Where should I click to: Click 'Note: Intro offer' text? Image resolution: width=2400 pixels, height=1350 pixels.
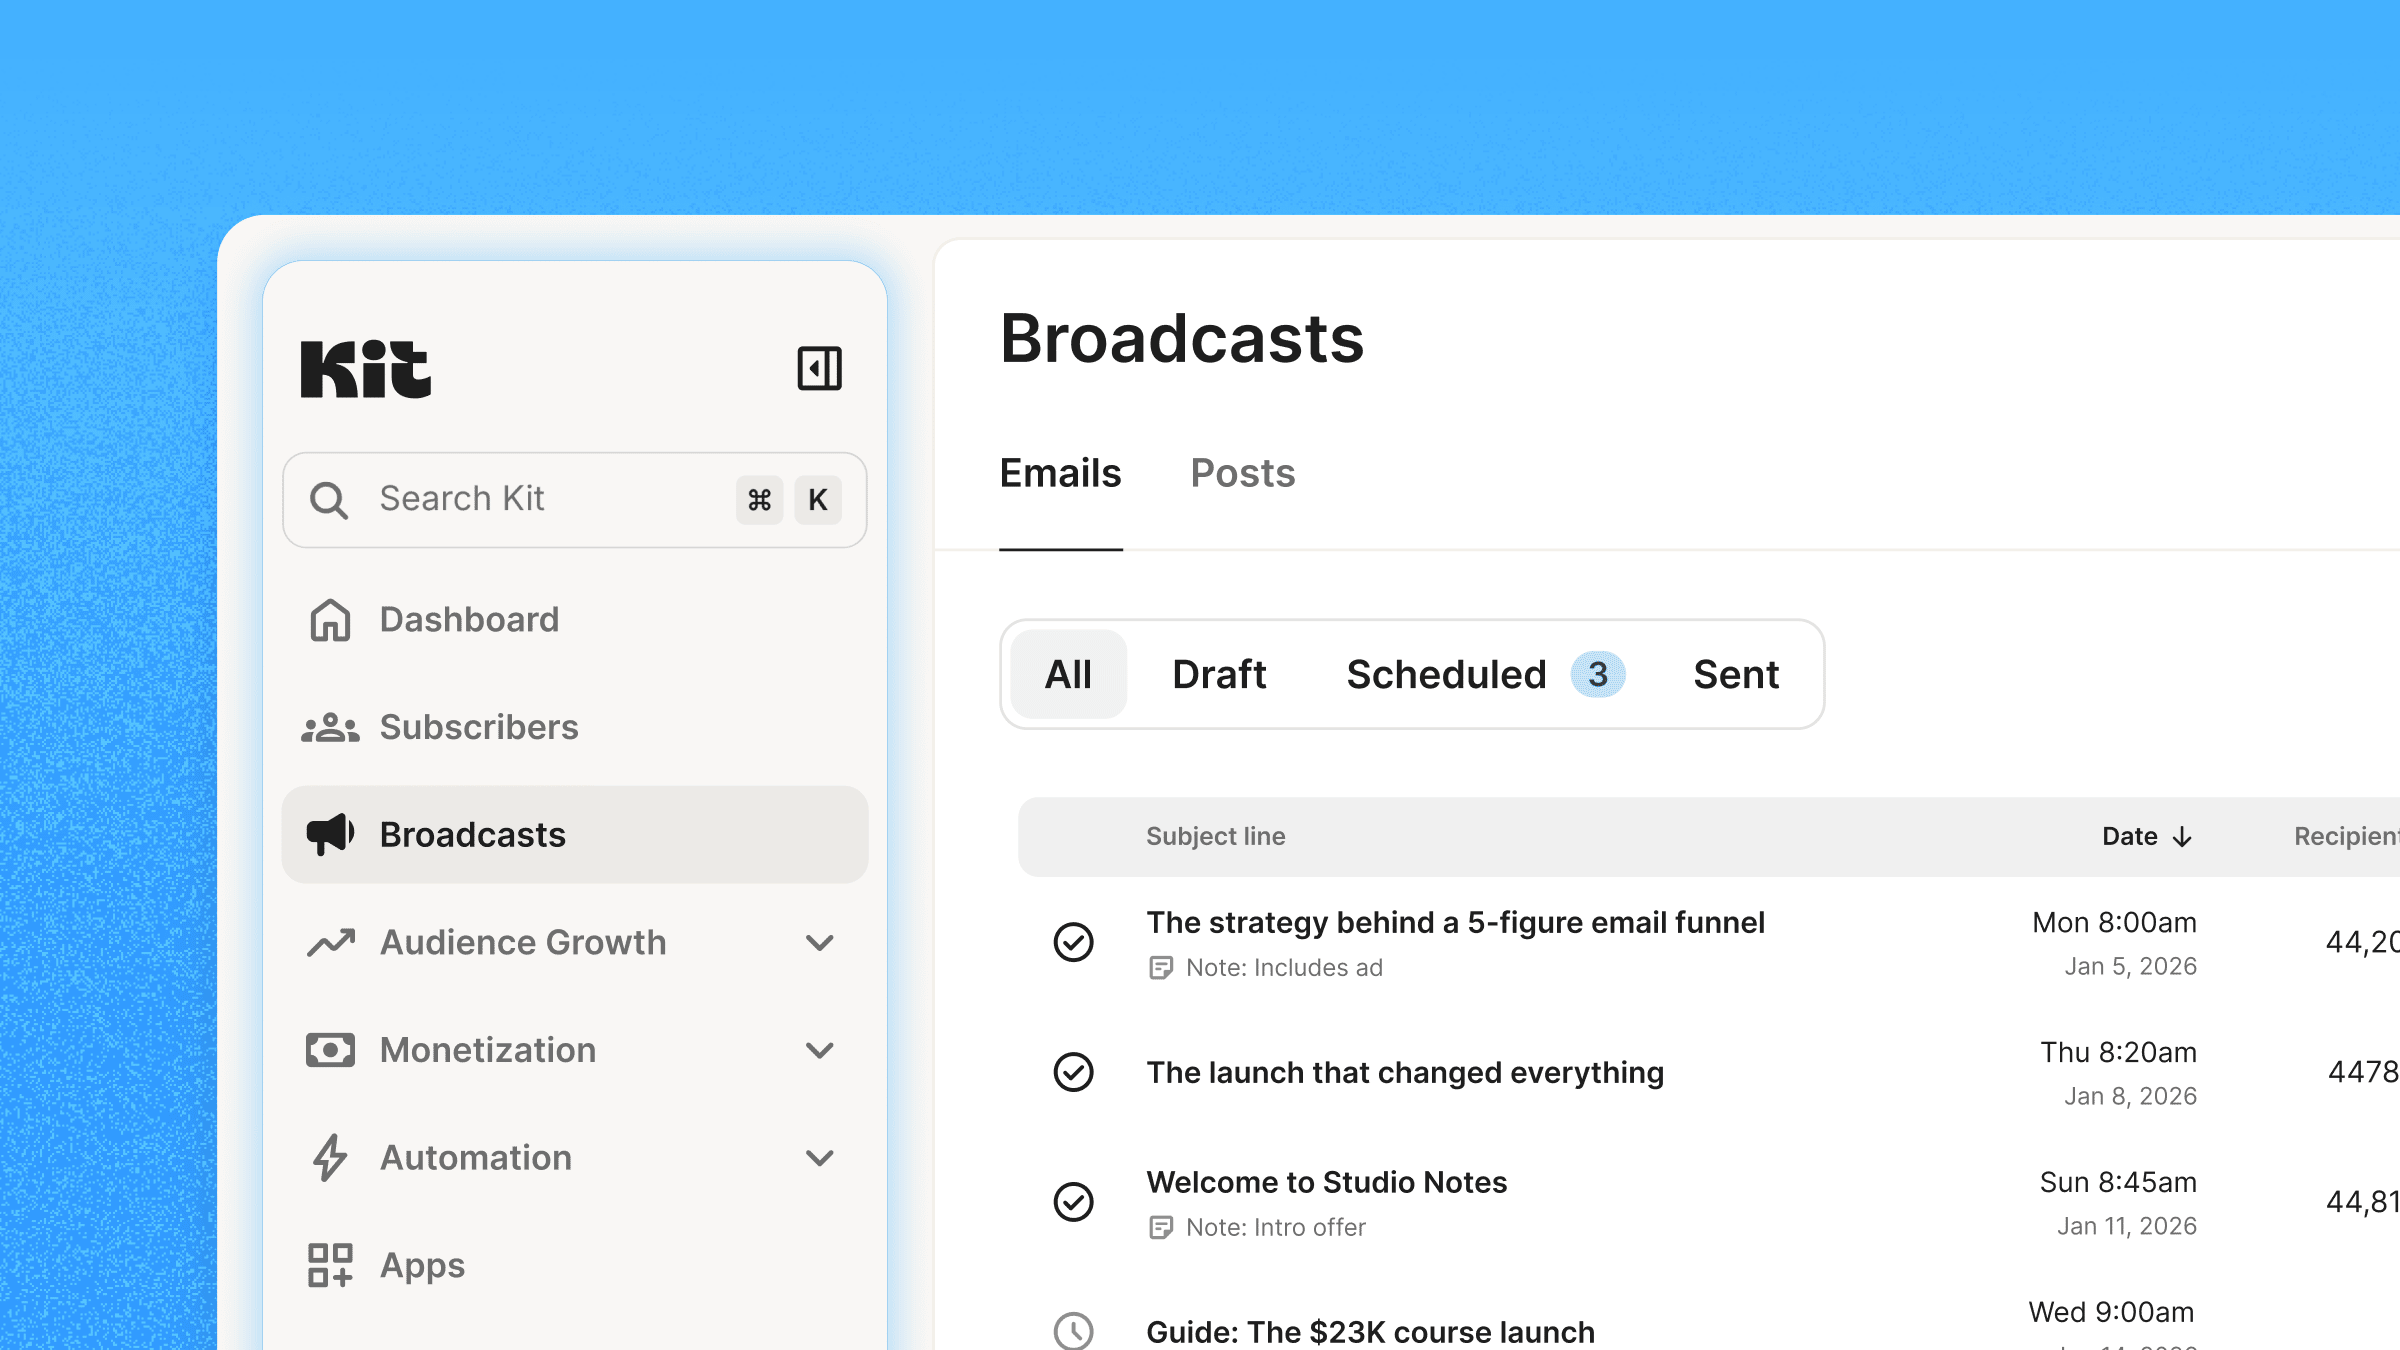(x=1275, y=1227)
